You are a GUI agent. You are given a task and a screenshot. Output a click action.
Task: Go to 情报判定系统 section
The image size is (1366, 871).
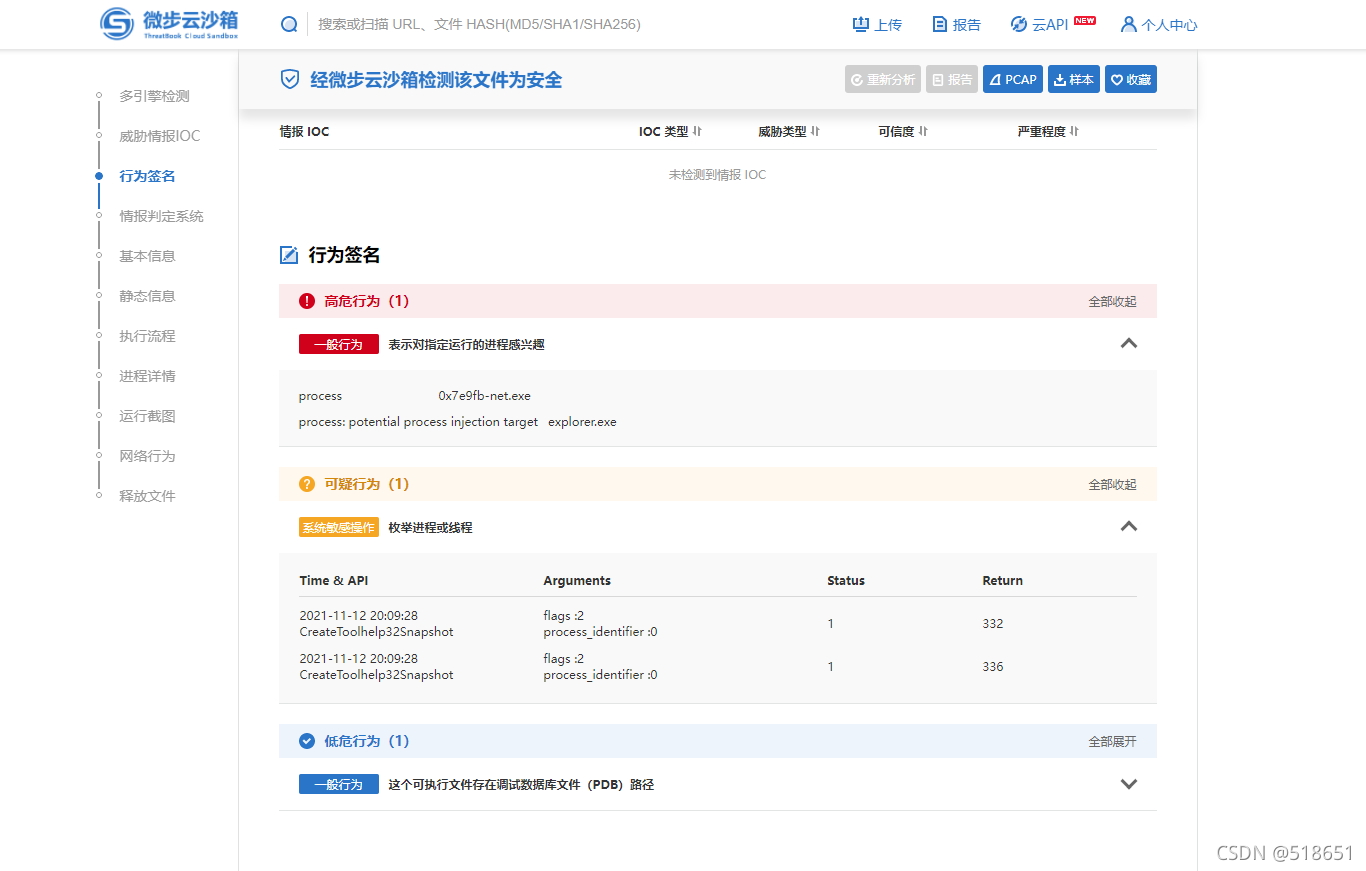[x=161, y=216]
